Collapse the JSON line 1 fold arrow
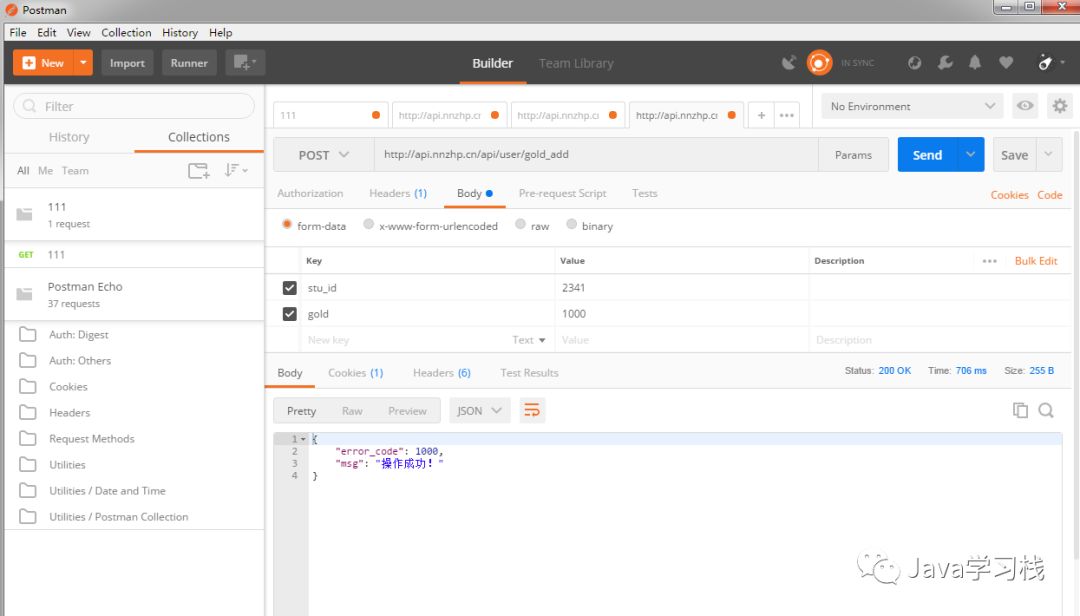 [x=303, y=439]
